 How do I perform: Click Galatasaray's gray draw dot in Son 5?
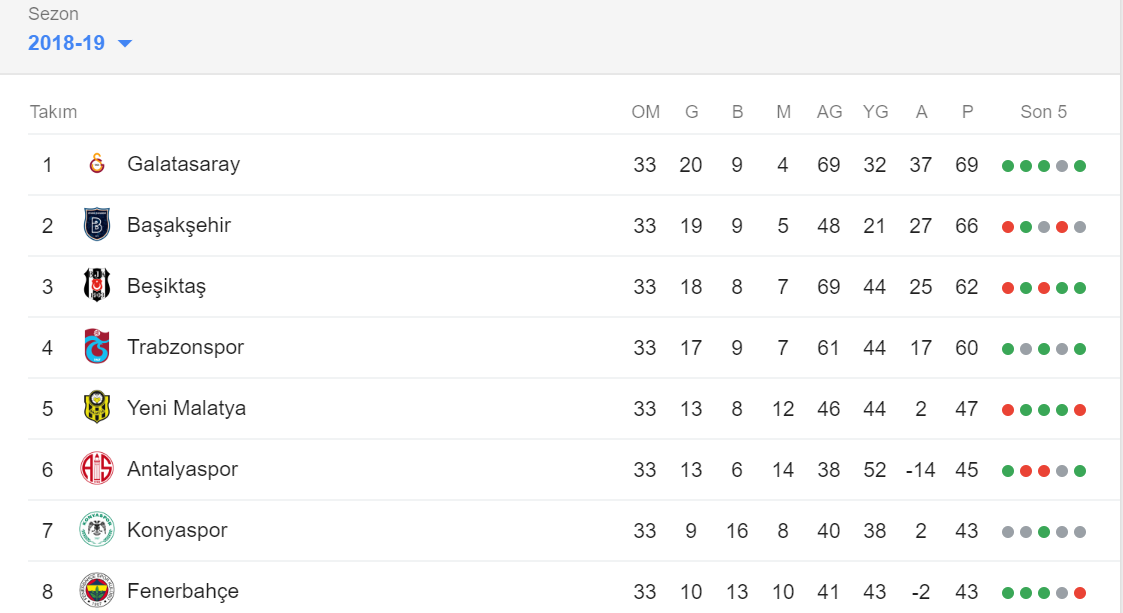click(x=1061, y=166)
